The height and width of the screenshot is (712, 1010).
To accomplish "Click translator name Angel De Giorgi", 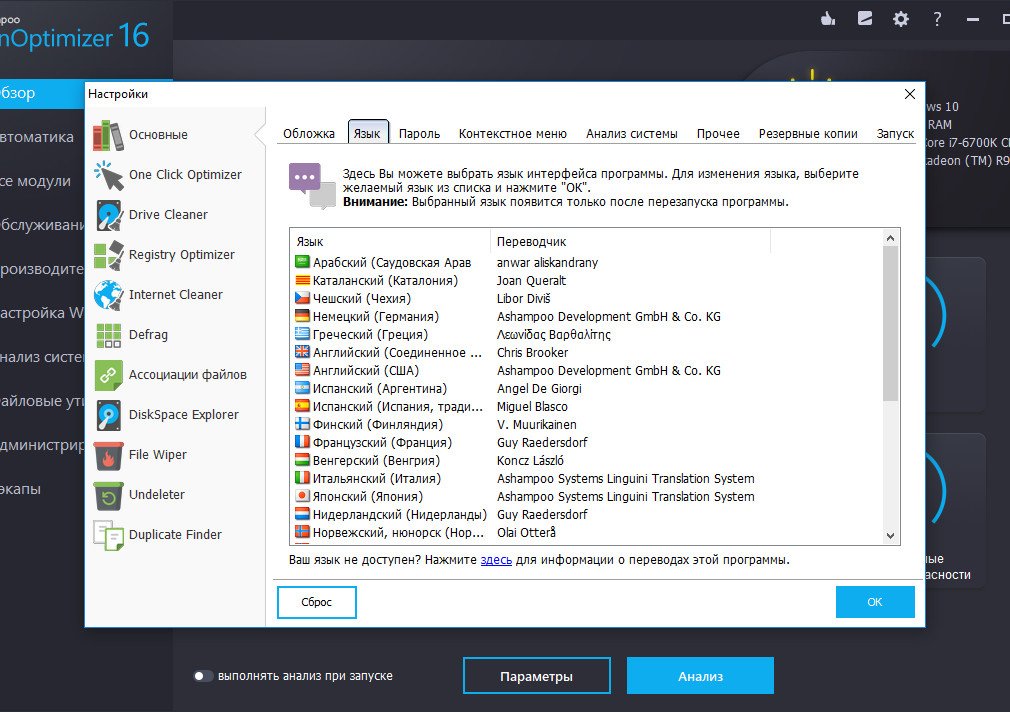I will click(539, 389).
